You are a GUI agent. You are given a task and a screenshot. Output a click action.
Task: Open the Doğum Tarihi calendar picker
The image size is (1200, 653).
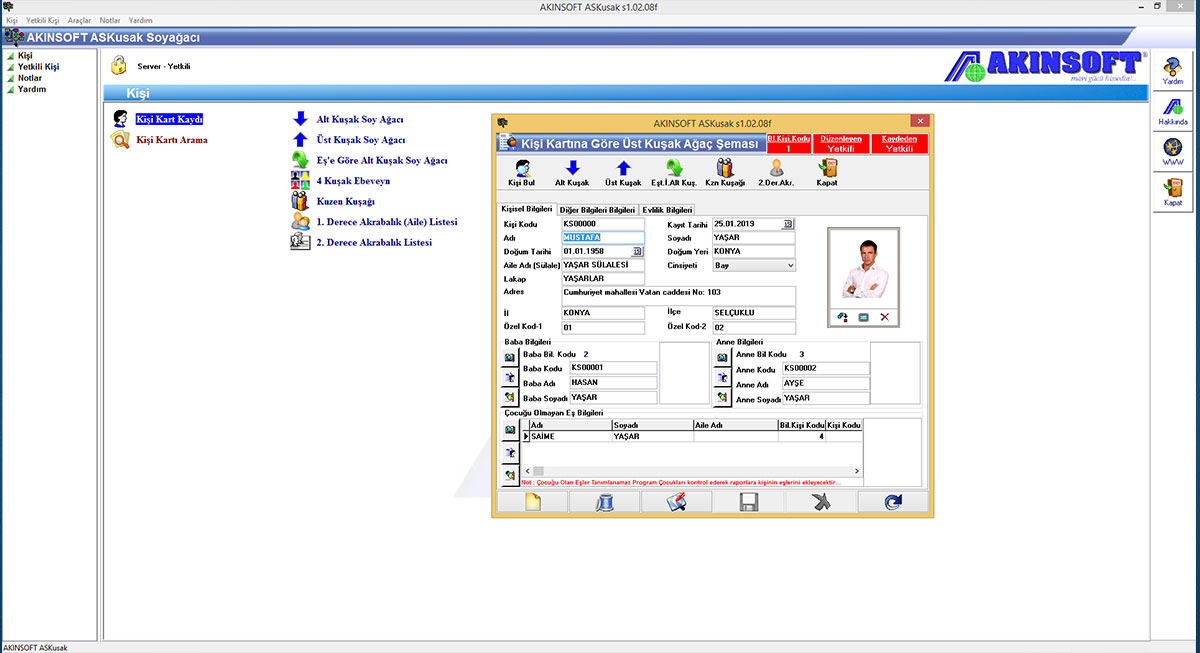637,252
